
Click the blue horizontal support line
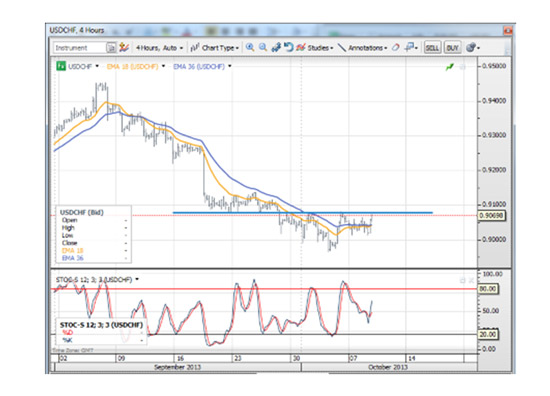(303, 213)
